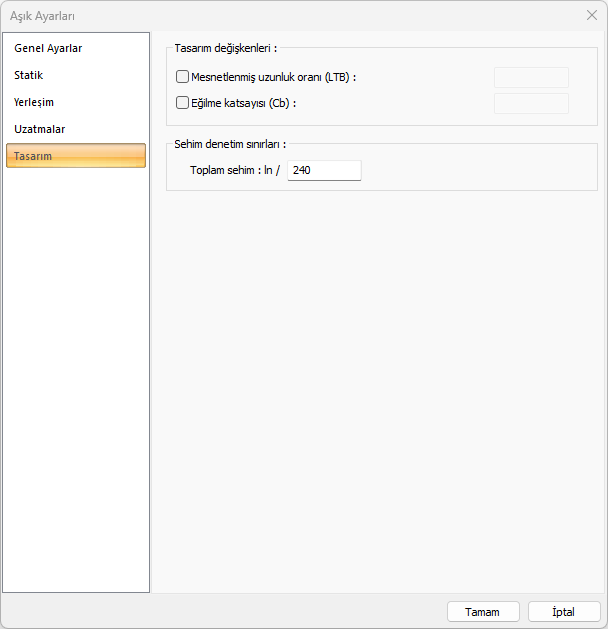This screenshot has width=608, height=629.
Task: Confirm settings with the Tamam button
Action: 483,612
